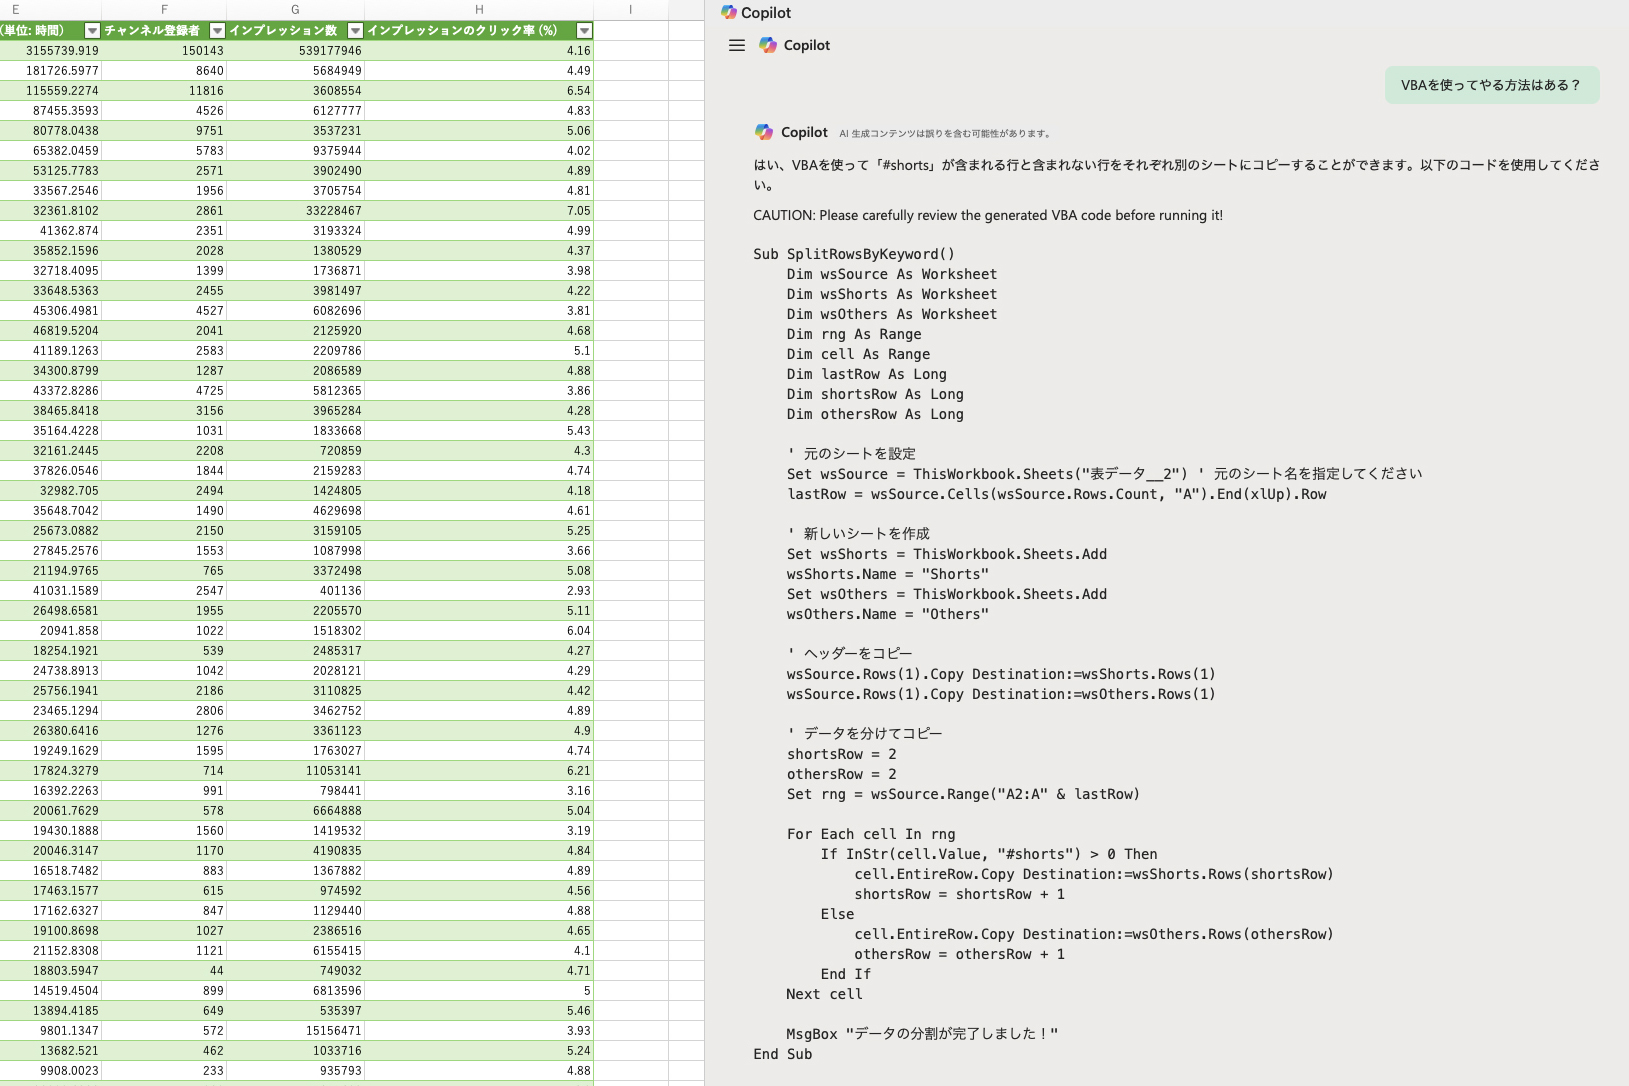Viewport: 1629px width, 1086px height.
Task: Click the user message 'VBAを使ってやる方法はある？'
Action: pyautogui.click(x=1491, y=85)
